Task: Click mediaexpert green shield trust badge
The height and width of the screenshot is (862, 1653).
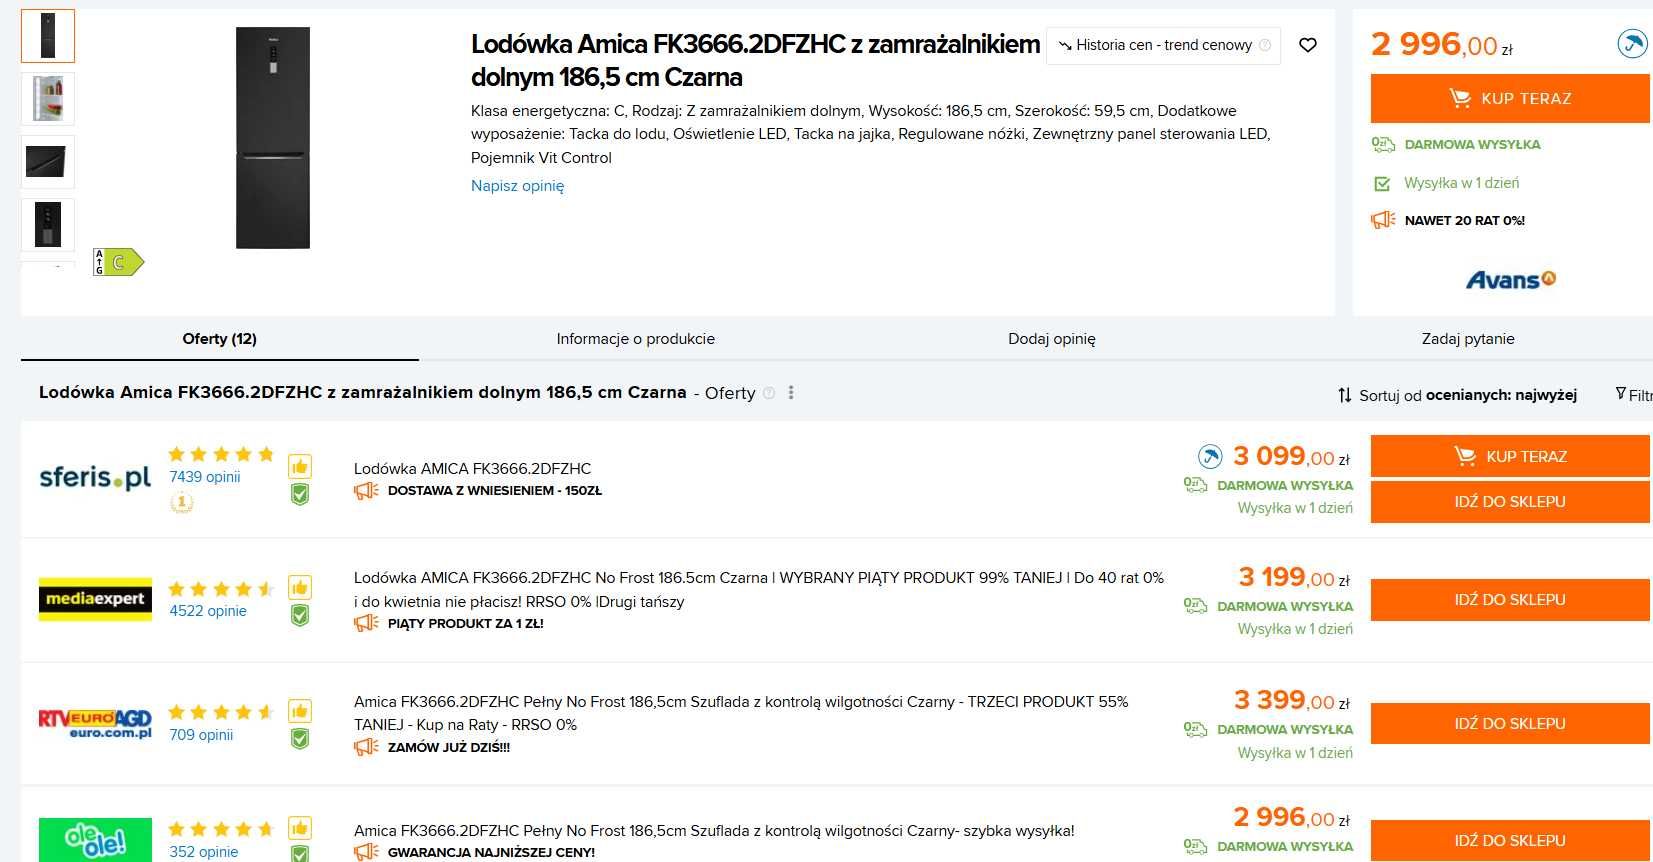Action: point(300,615)
